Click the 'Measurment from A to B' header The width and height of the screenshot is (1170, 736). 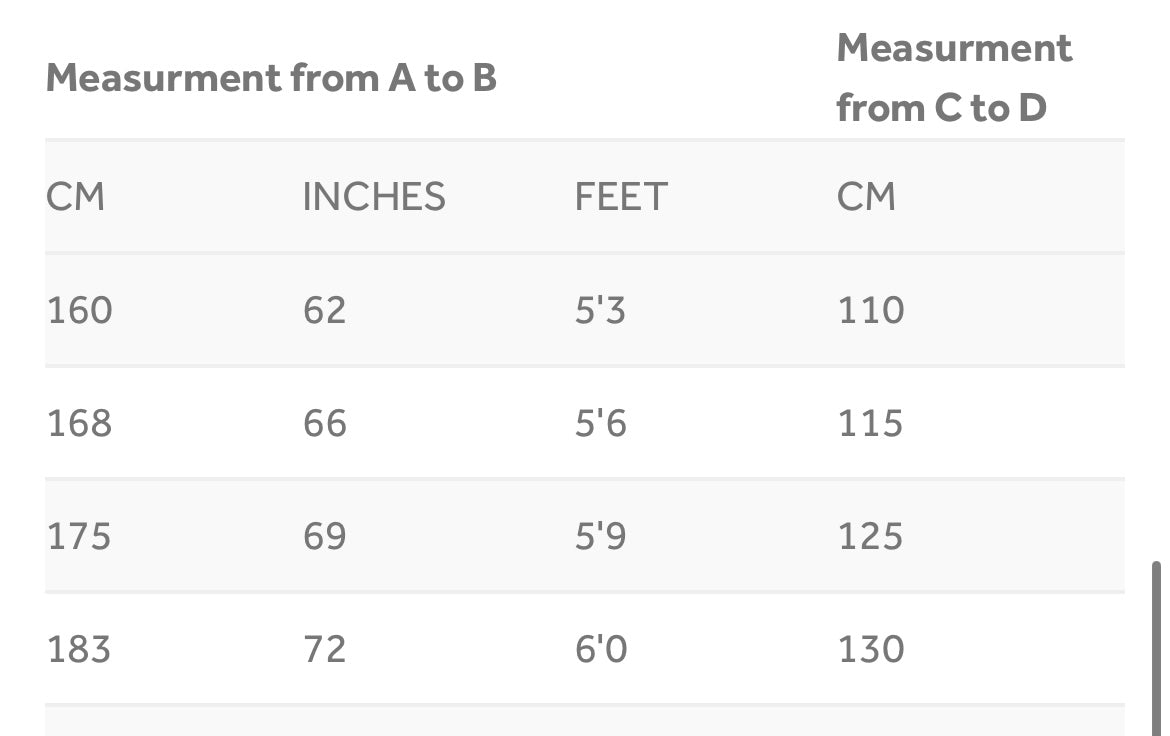[271, 78]
